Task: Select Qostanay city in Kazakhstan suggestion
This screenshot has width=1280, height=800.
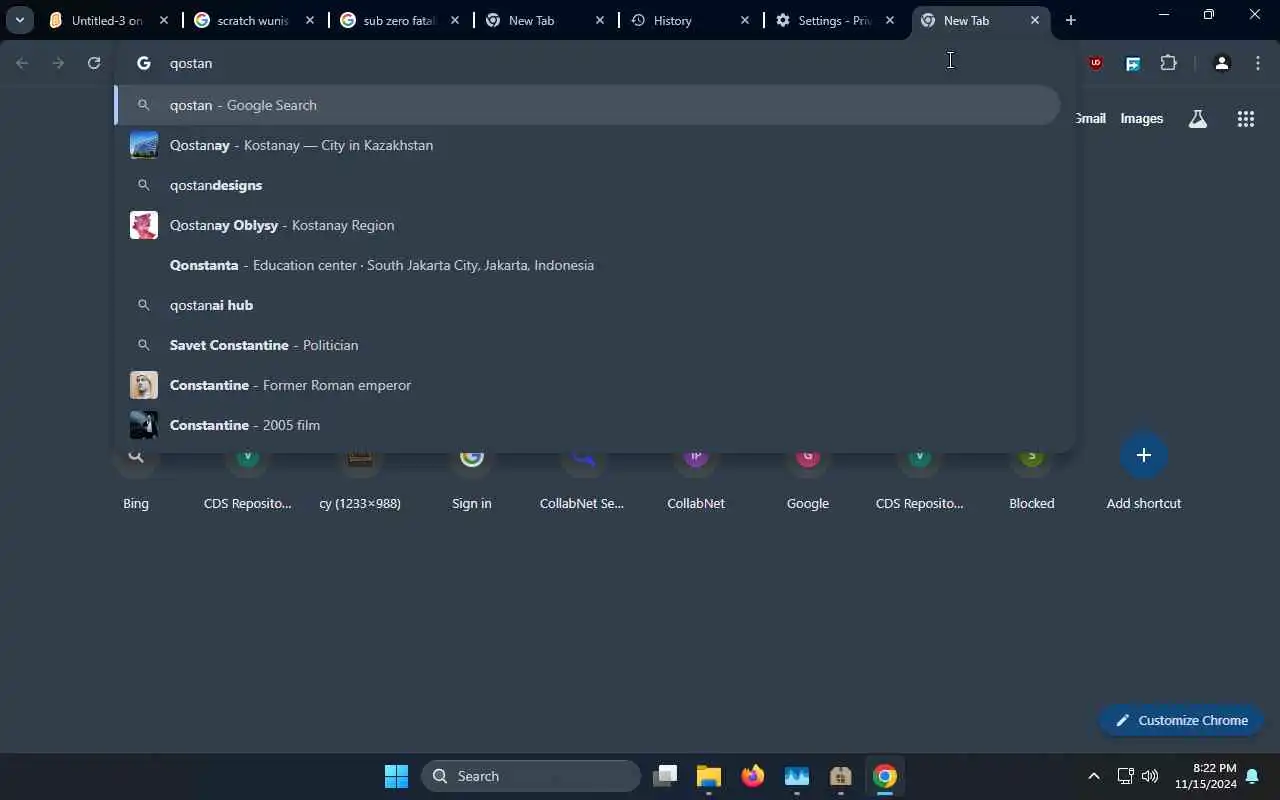Action: (587, 145)
